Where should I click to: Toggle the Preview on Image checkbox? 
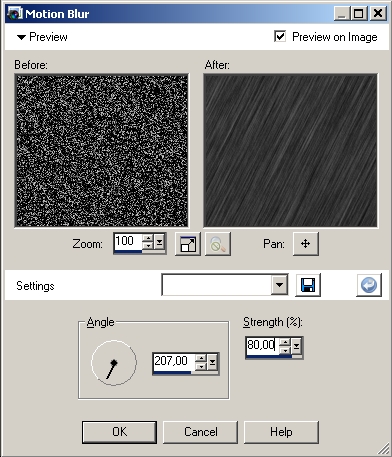pyautogui.click(x=280, y=36)
